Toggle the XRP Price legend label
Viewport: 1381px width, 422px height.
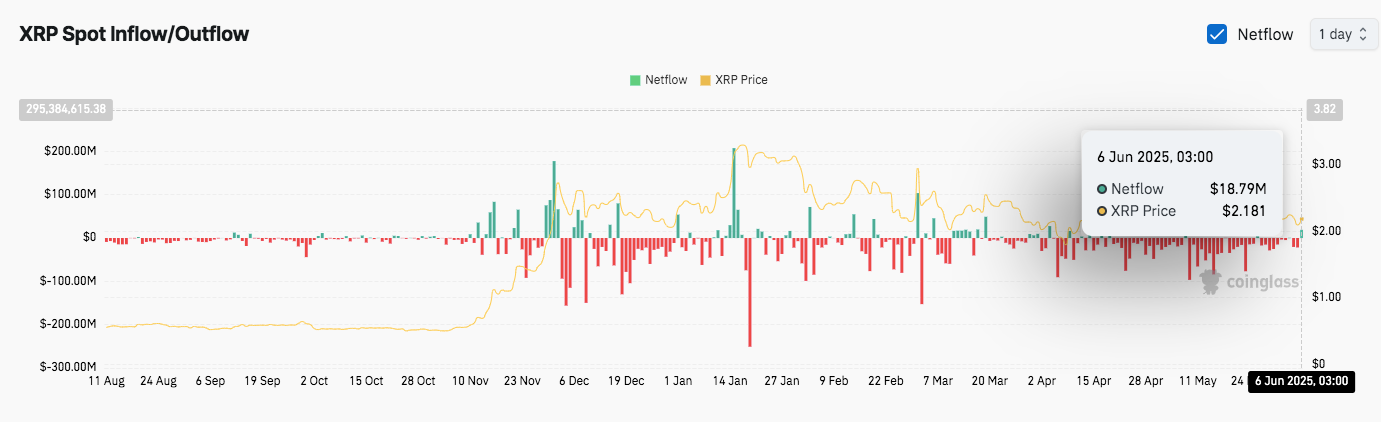pyautogui.click(x=741, y=80)
